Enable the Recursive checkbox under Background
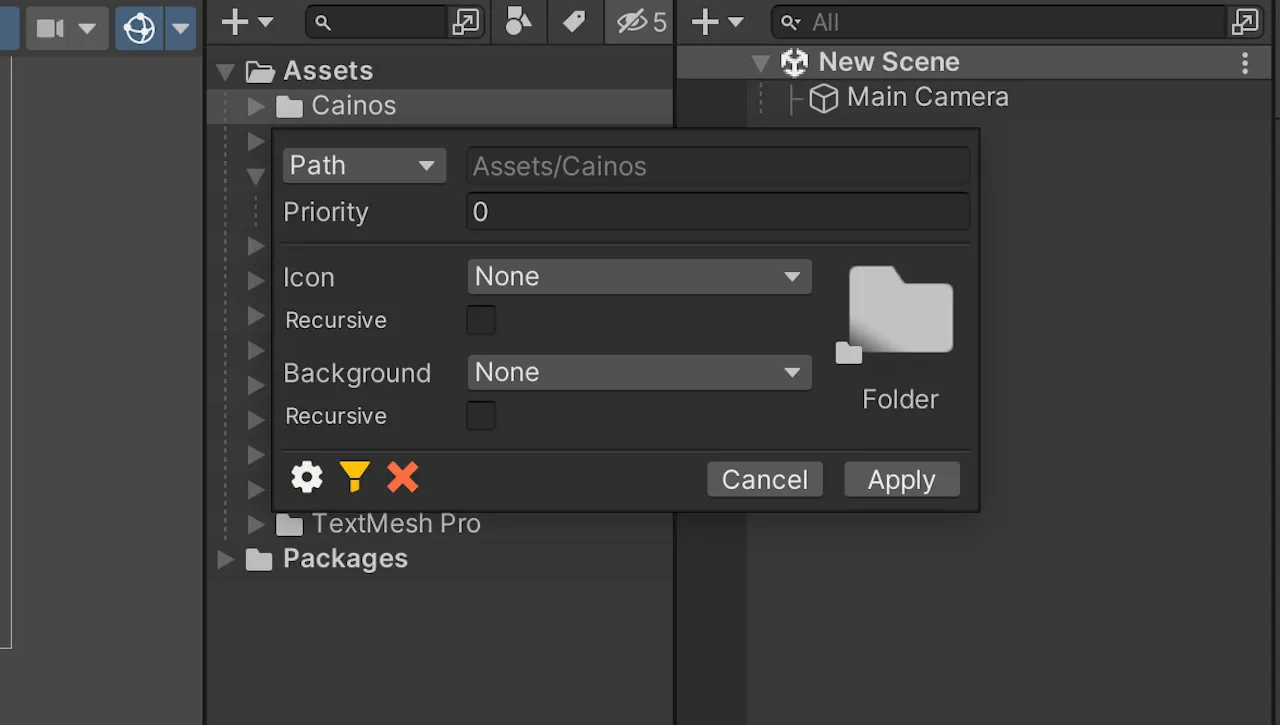Viewport: 1280px width, 725px height. [481, 416]
